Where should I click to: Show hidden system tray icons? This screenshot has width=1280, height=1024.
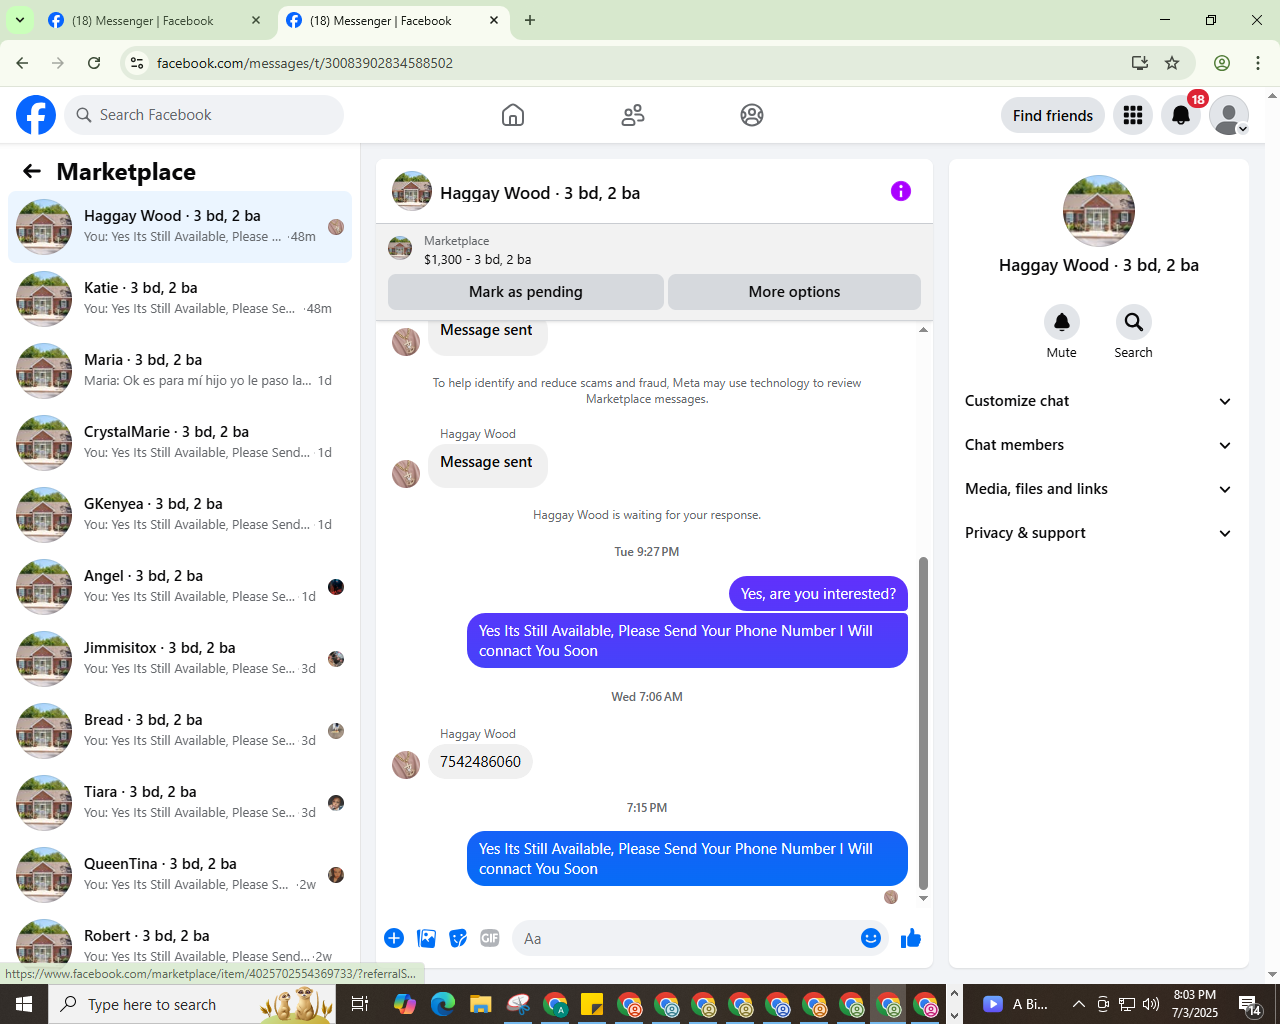pos(1078,1004)
